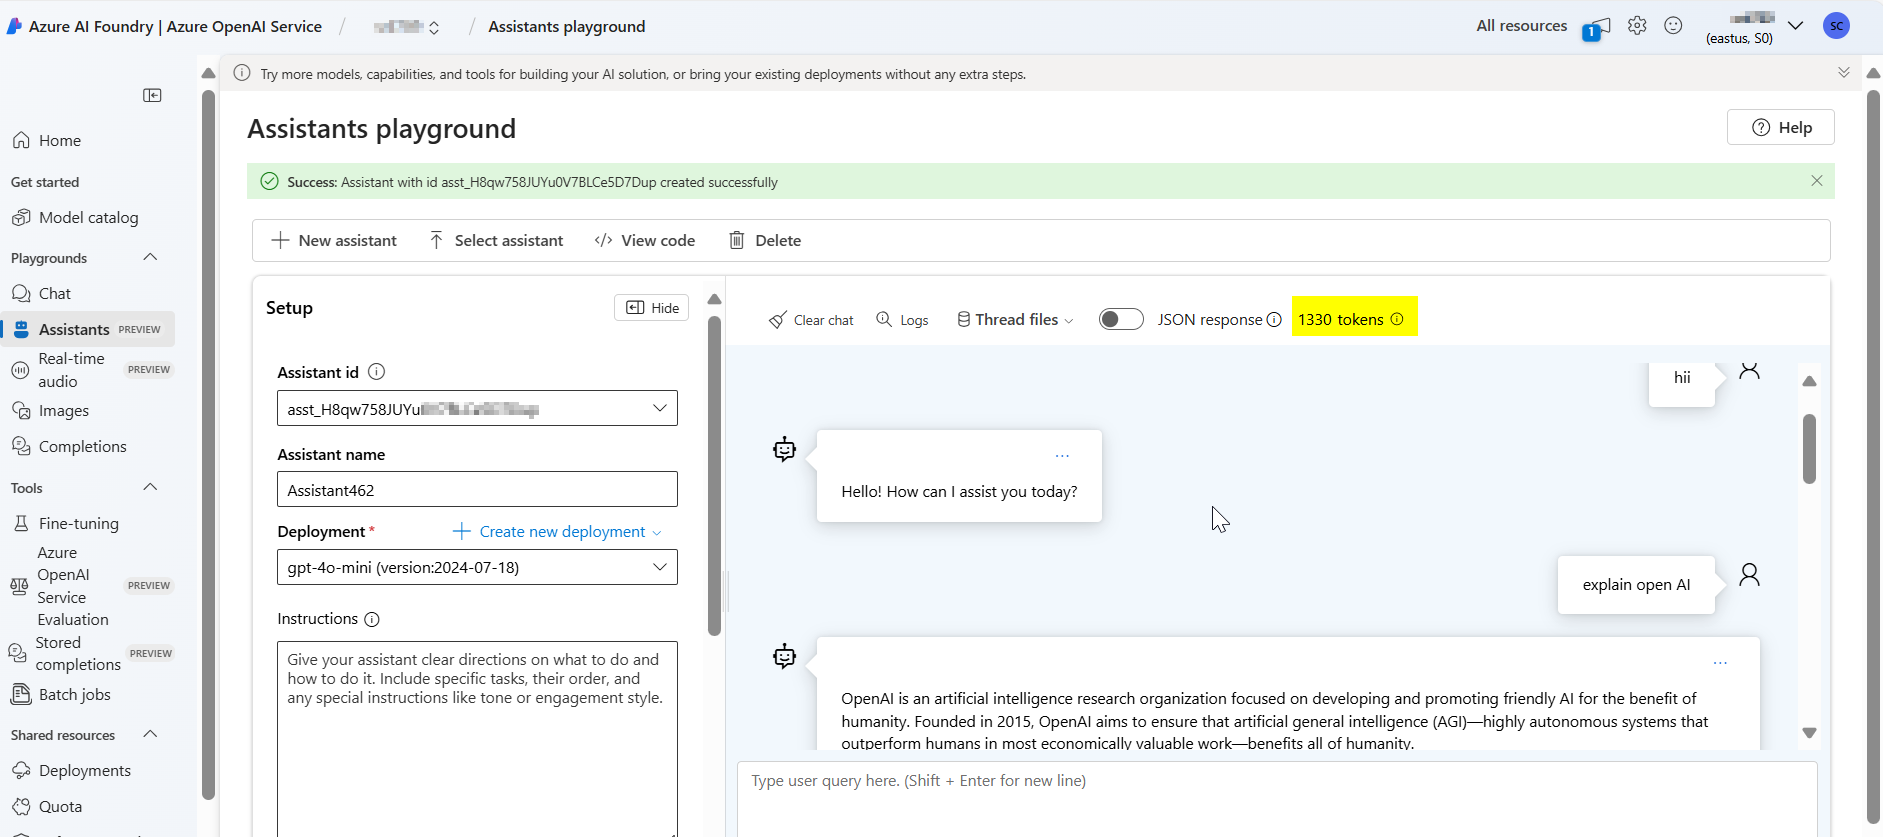Open the Logs view
This screenshot has height=837, width=1883.
[902, 320]
